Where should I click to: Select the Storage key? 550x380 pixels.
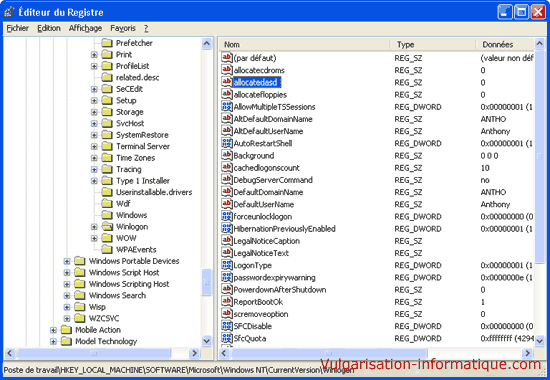(130, 112)
